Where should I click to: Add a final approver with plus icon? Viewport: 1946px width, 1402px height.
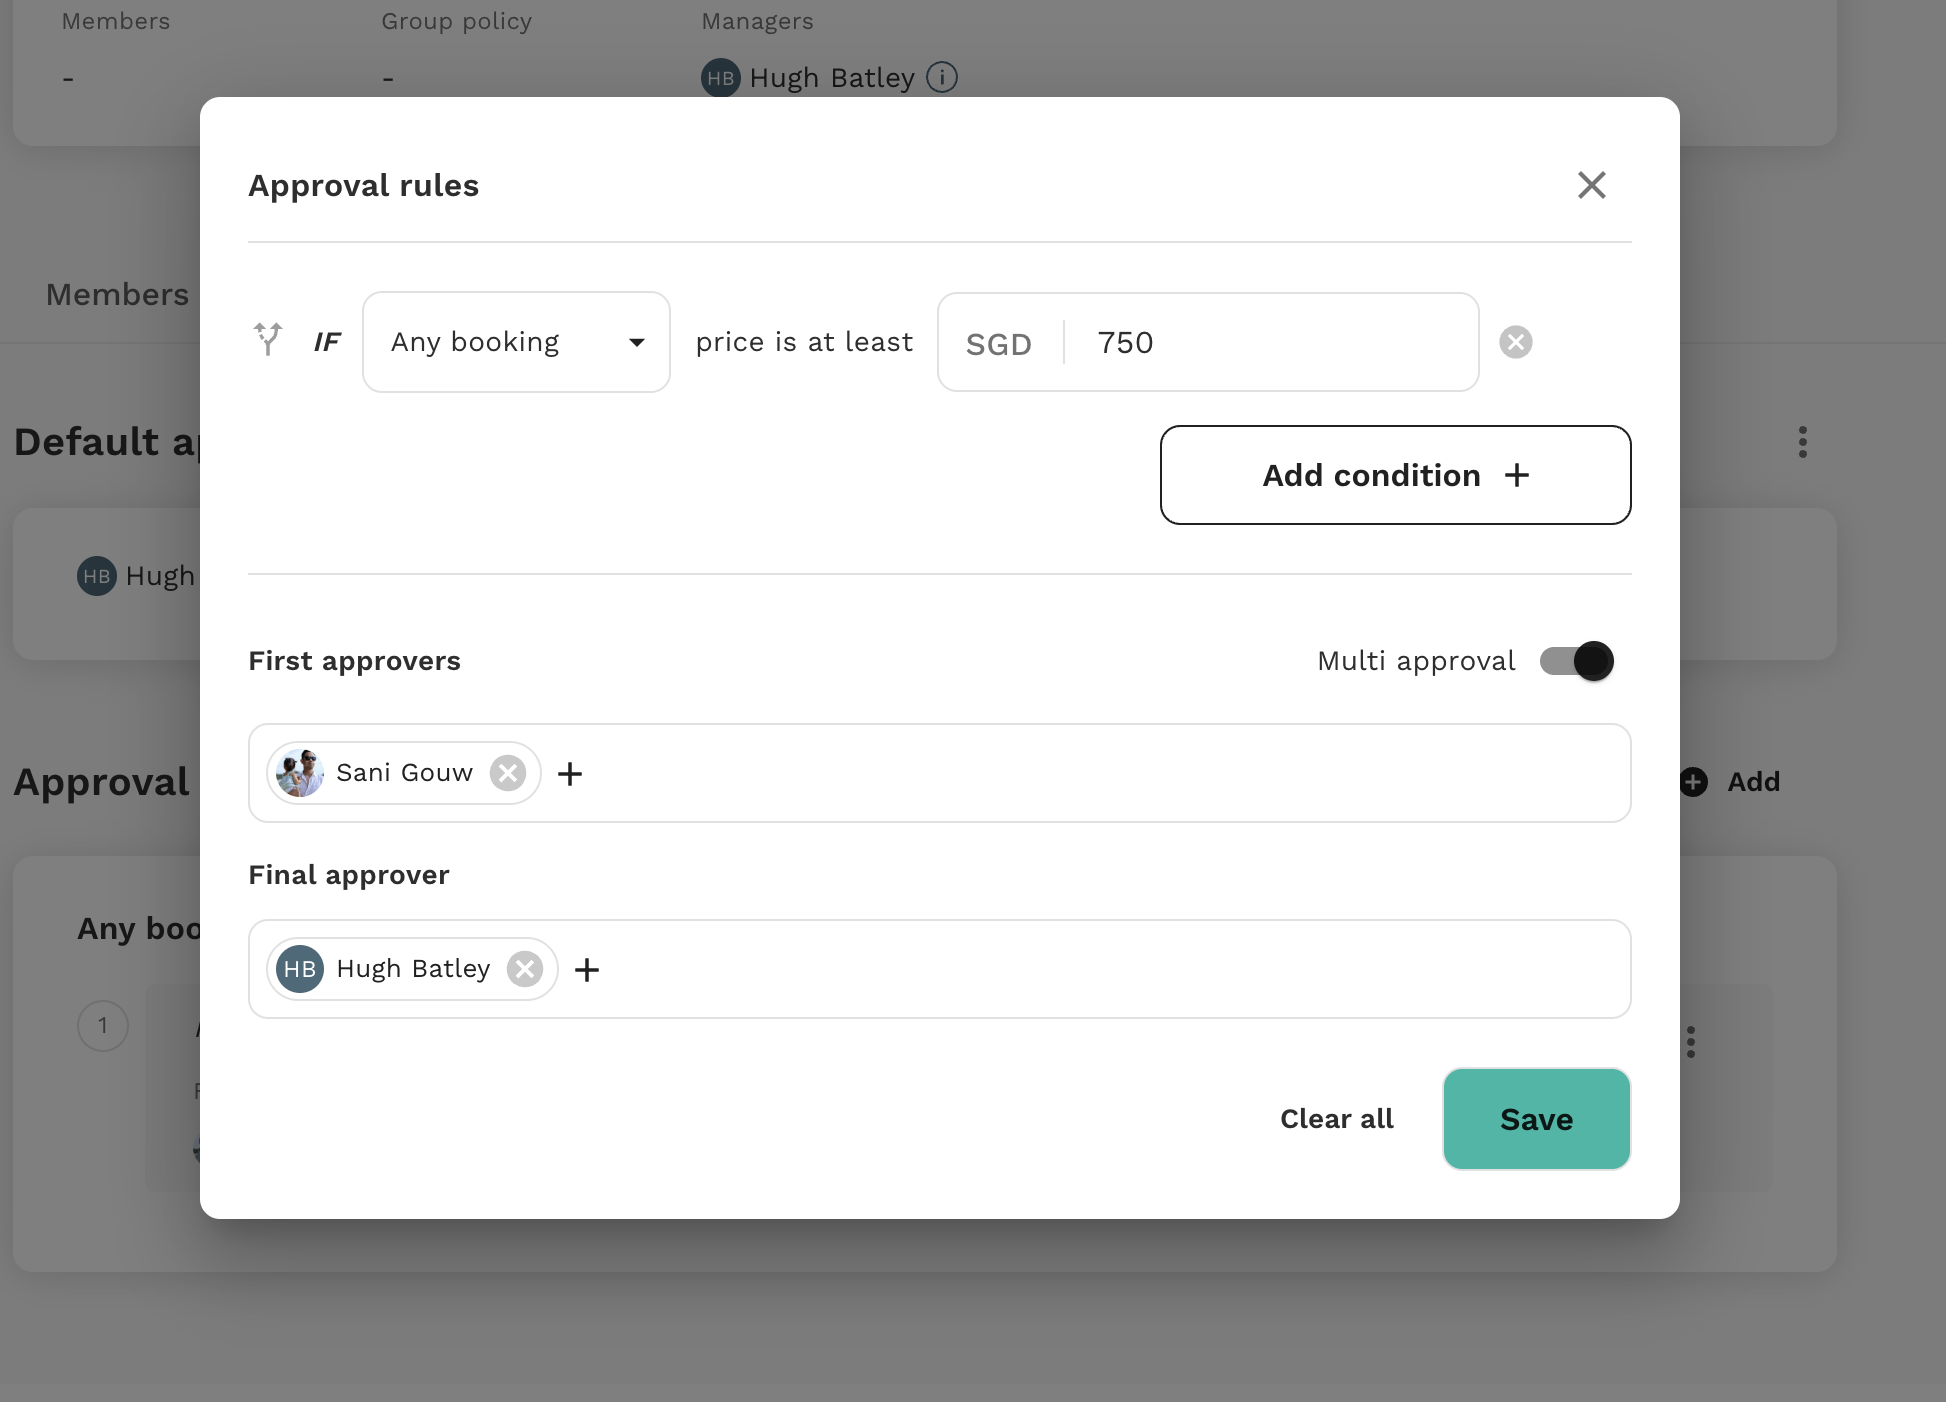(587, 969)
